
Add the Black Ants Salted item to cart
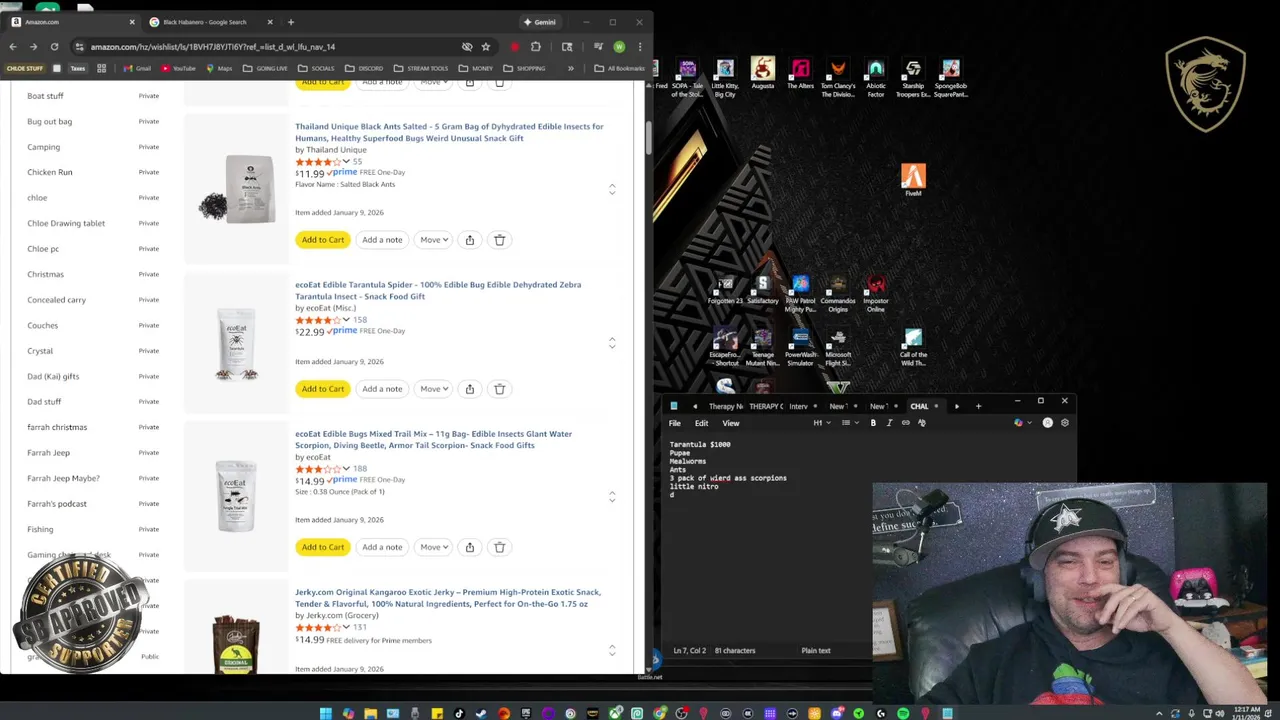click(323, 240)
